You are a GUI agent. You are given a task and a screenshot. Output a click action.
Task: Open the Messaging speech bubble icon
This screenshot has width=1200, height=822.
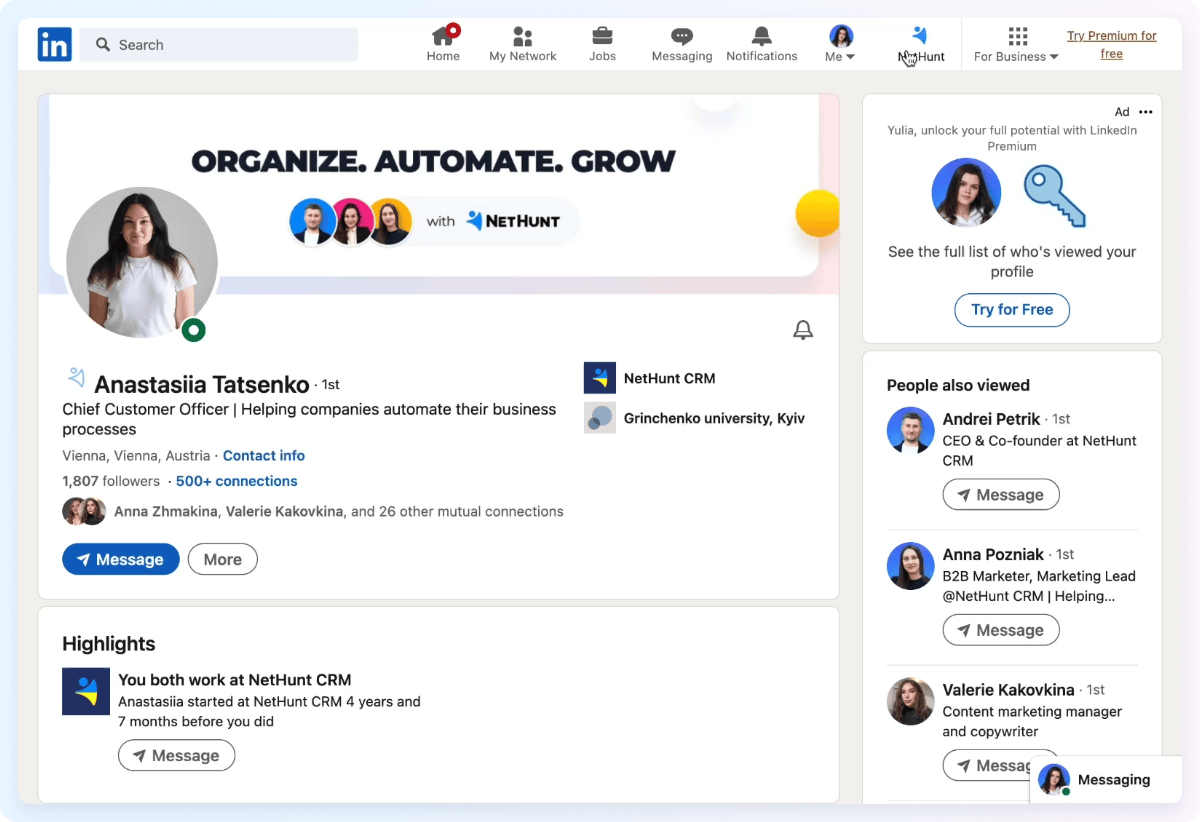click(x=682, y=37)
